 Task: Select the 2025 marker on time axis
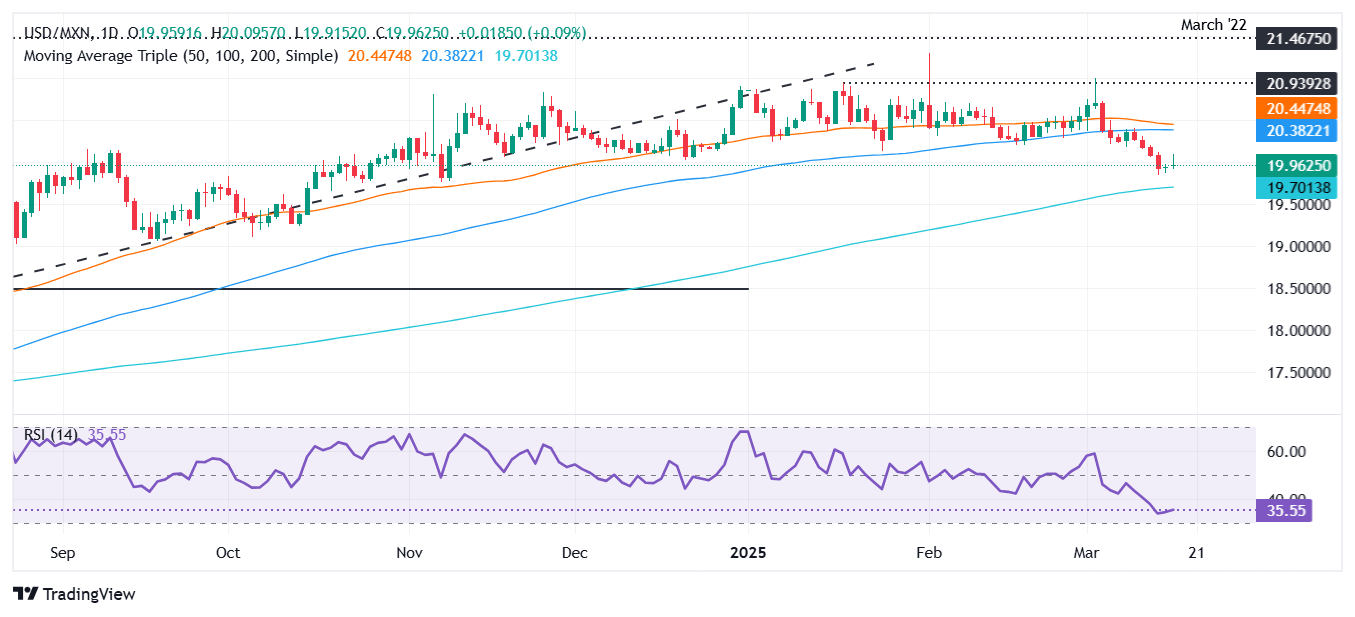pyautogui.click(x=748, y=553)
